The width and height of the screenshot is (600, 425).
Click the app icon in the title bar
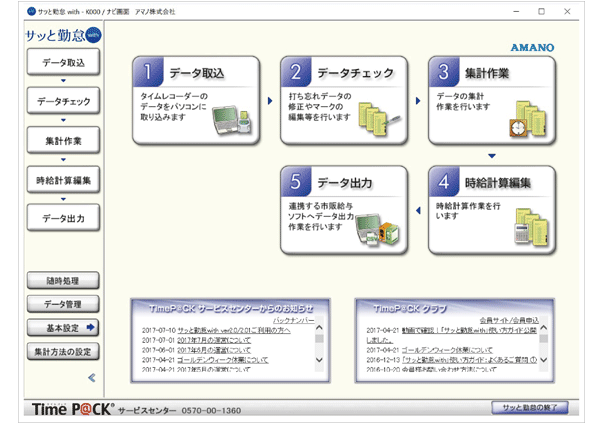coord(31,11)
